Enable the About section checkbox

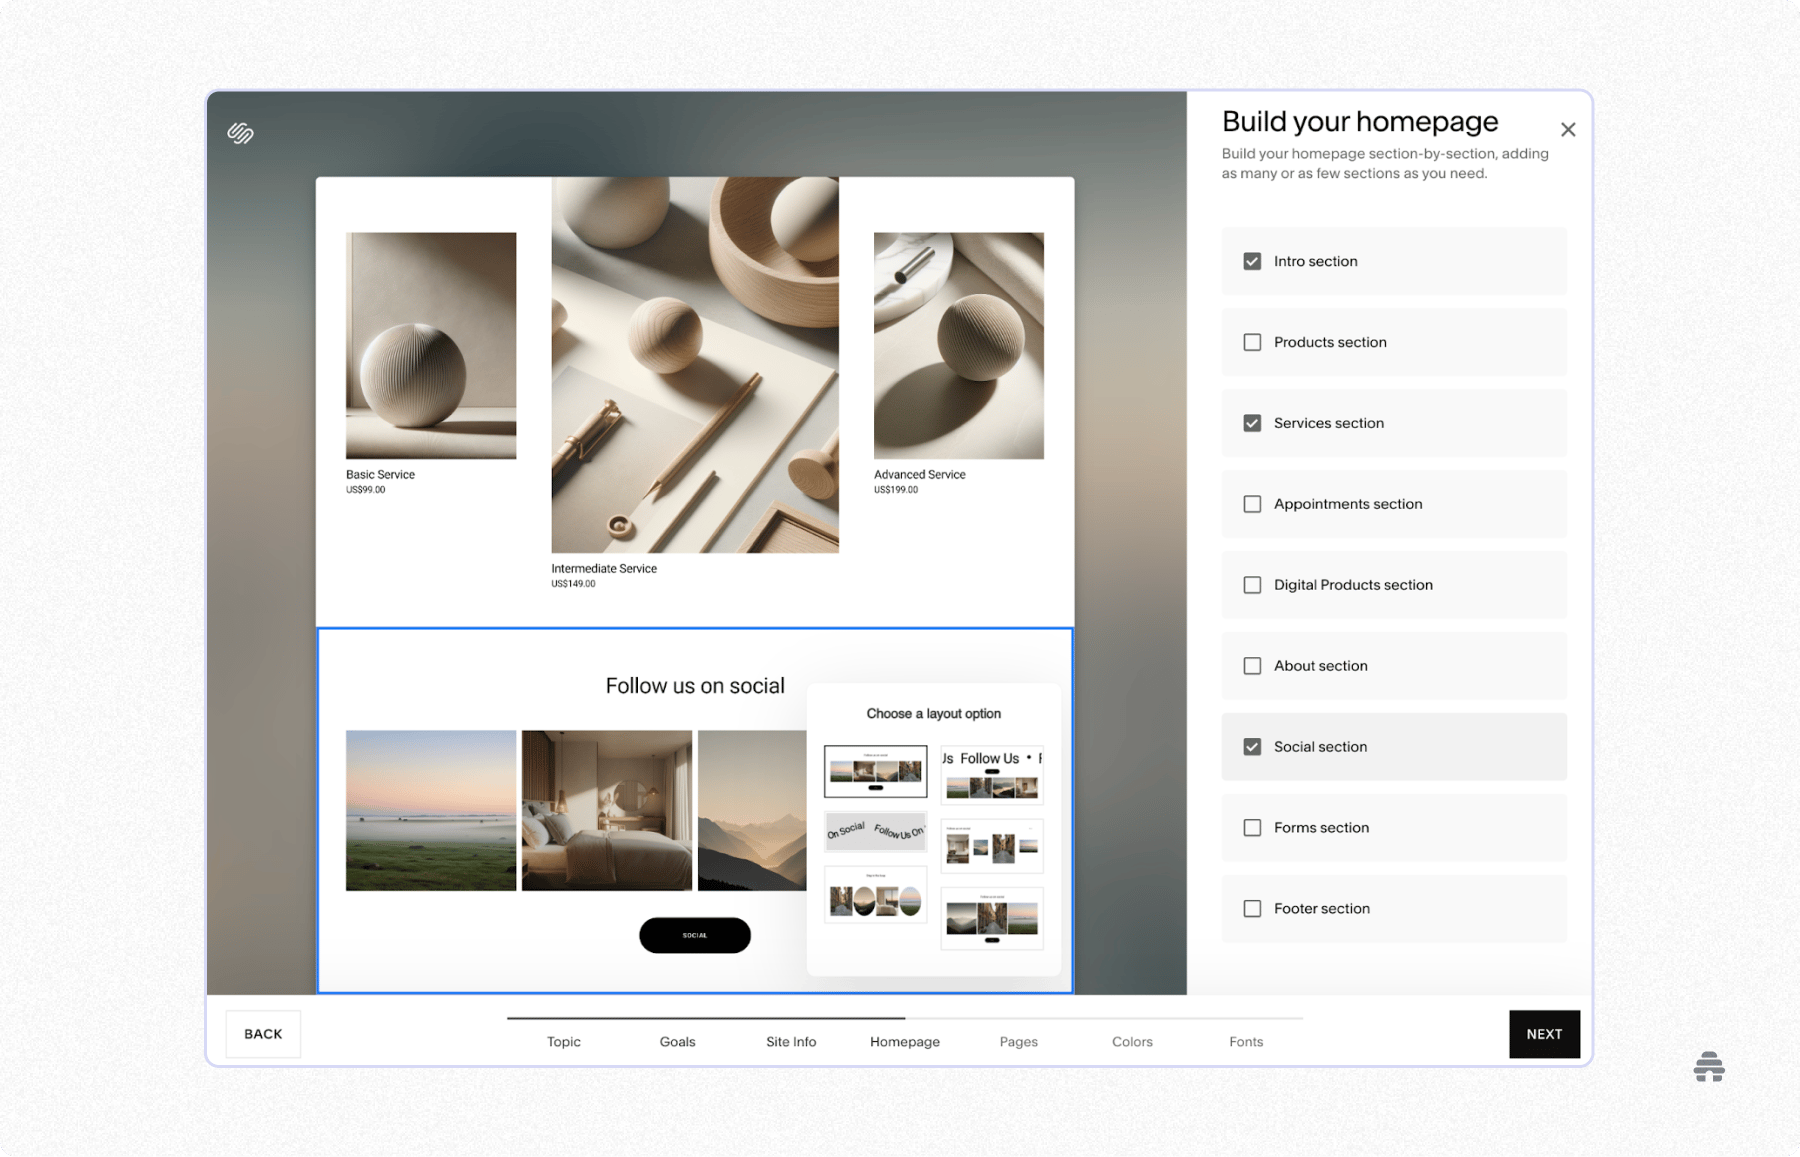1252,666
